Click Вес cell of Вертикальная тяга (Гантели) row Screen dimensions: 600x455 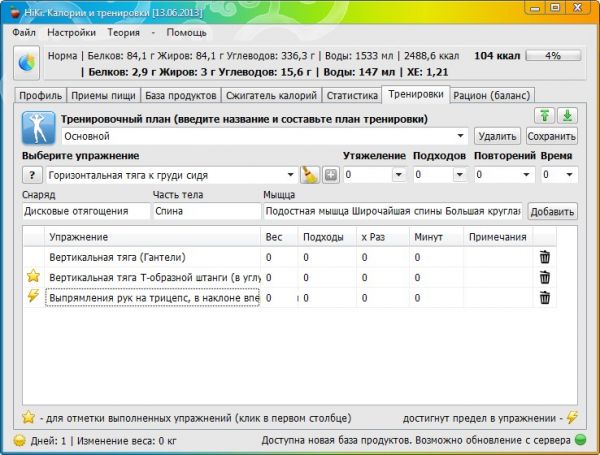coord(279,257)
